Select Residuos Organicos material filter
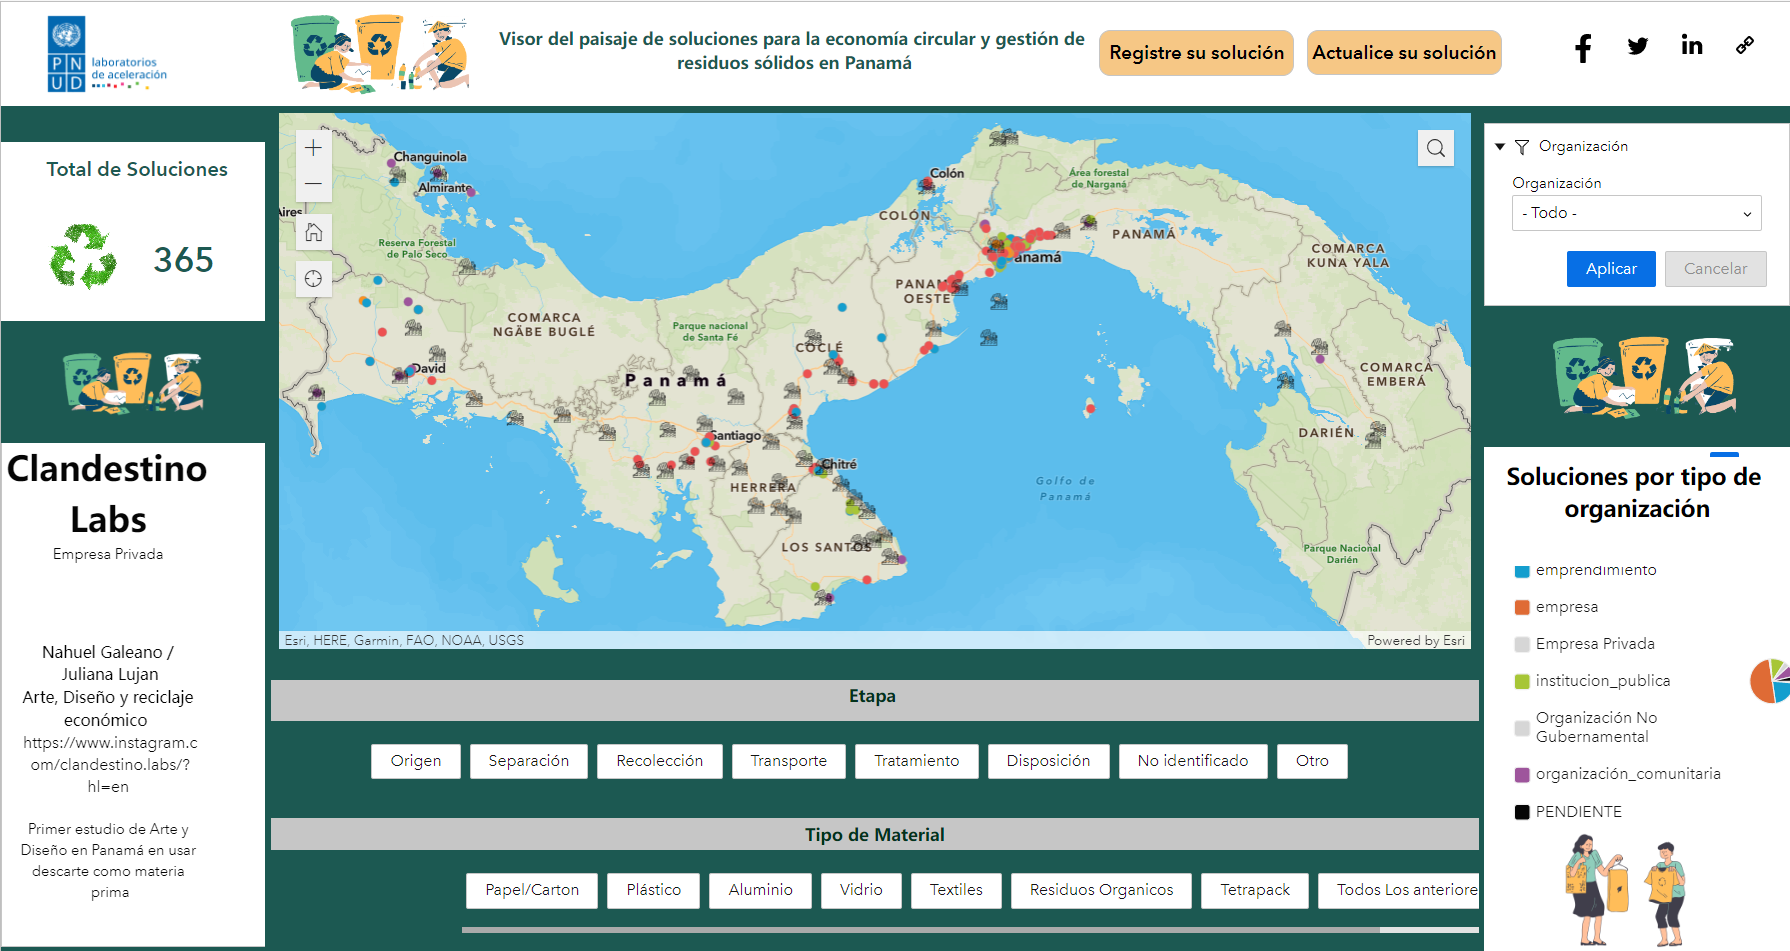This screenshot has width=1790, height=951. tap(1101, 890)
